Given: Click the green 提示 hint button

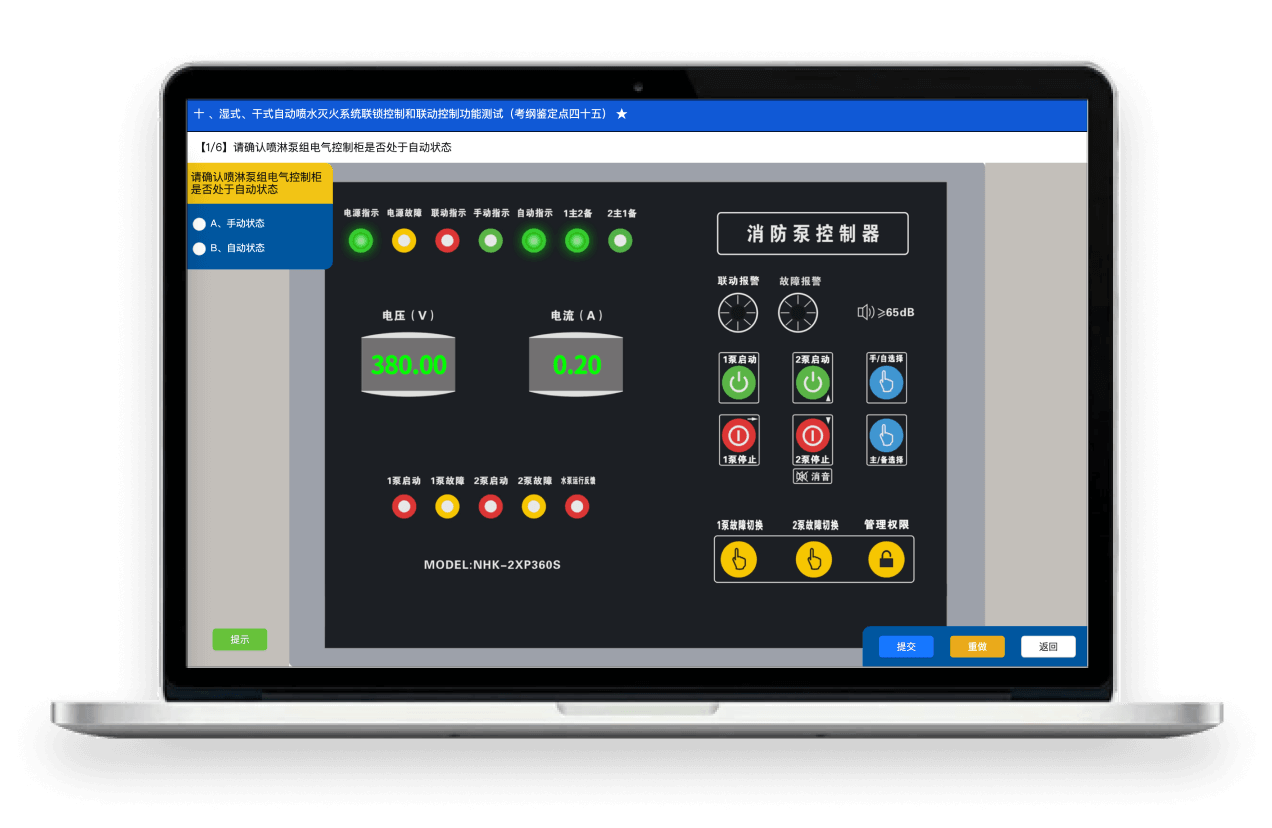Looking at the screenshot, I should point(240,640).
